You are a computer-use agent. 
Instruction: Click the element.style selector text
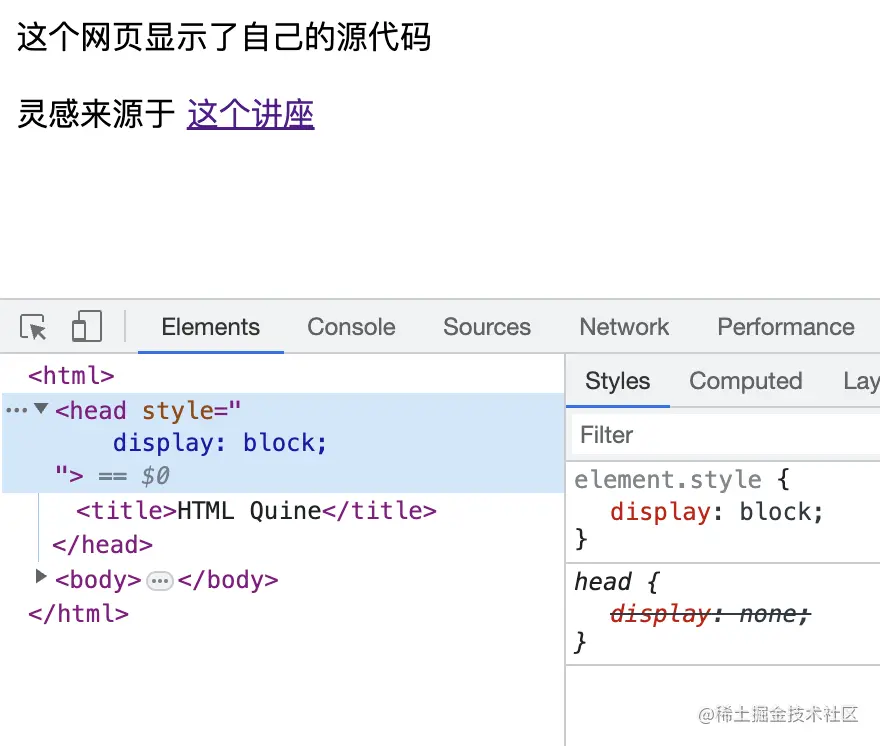[x=668, y=480]
